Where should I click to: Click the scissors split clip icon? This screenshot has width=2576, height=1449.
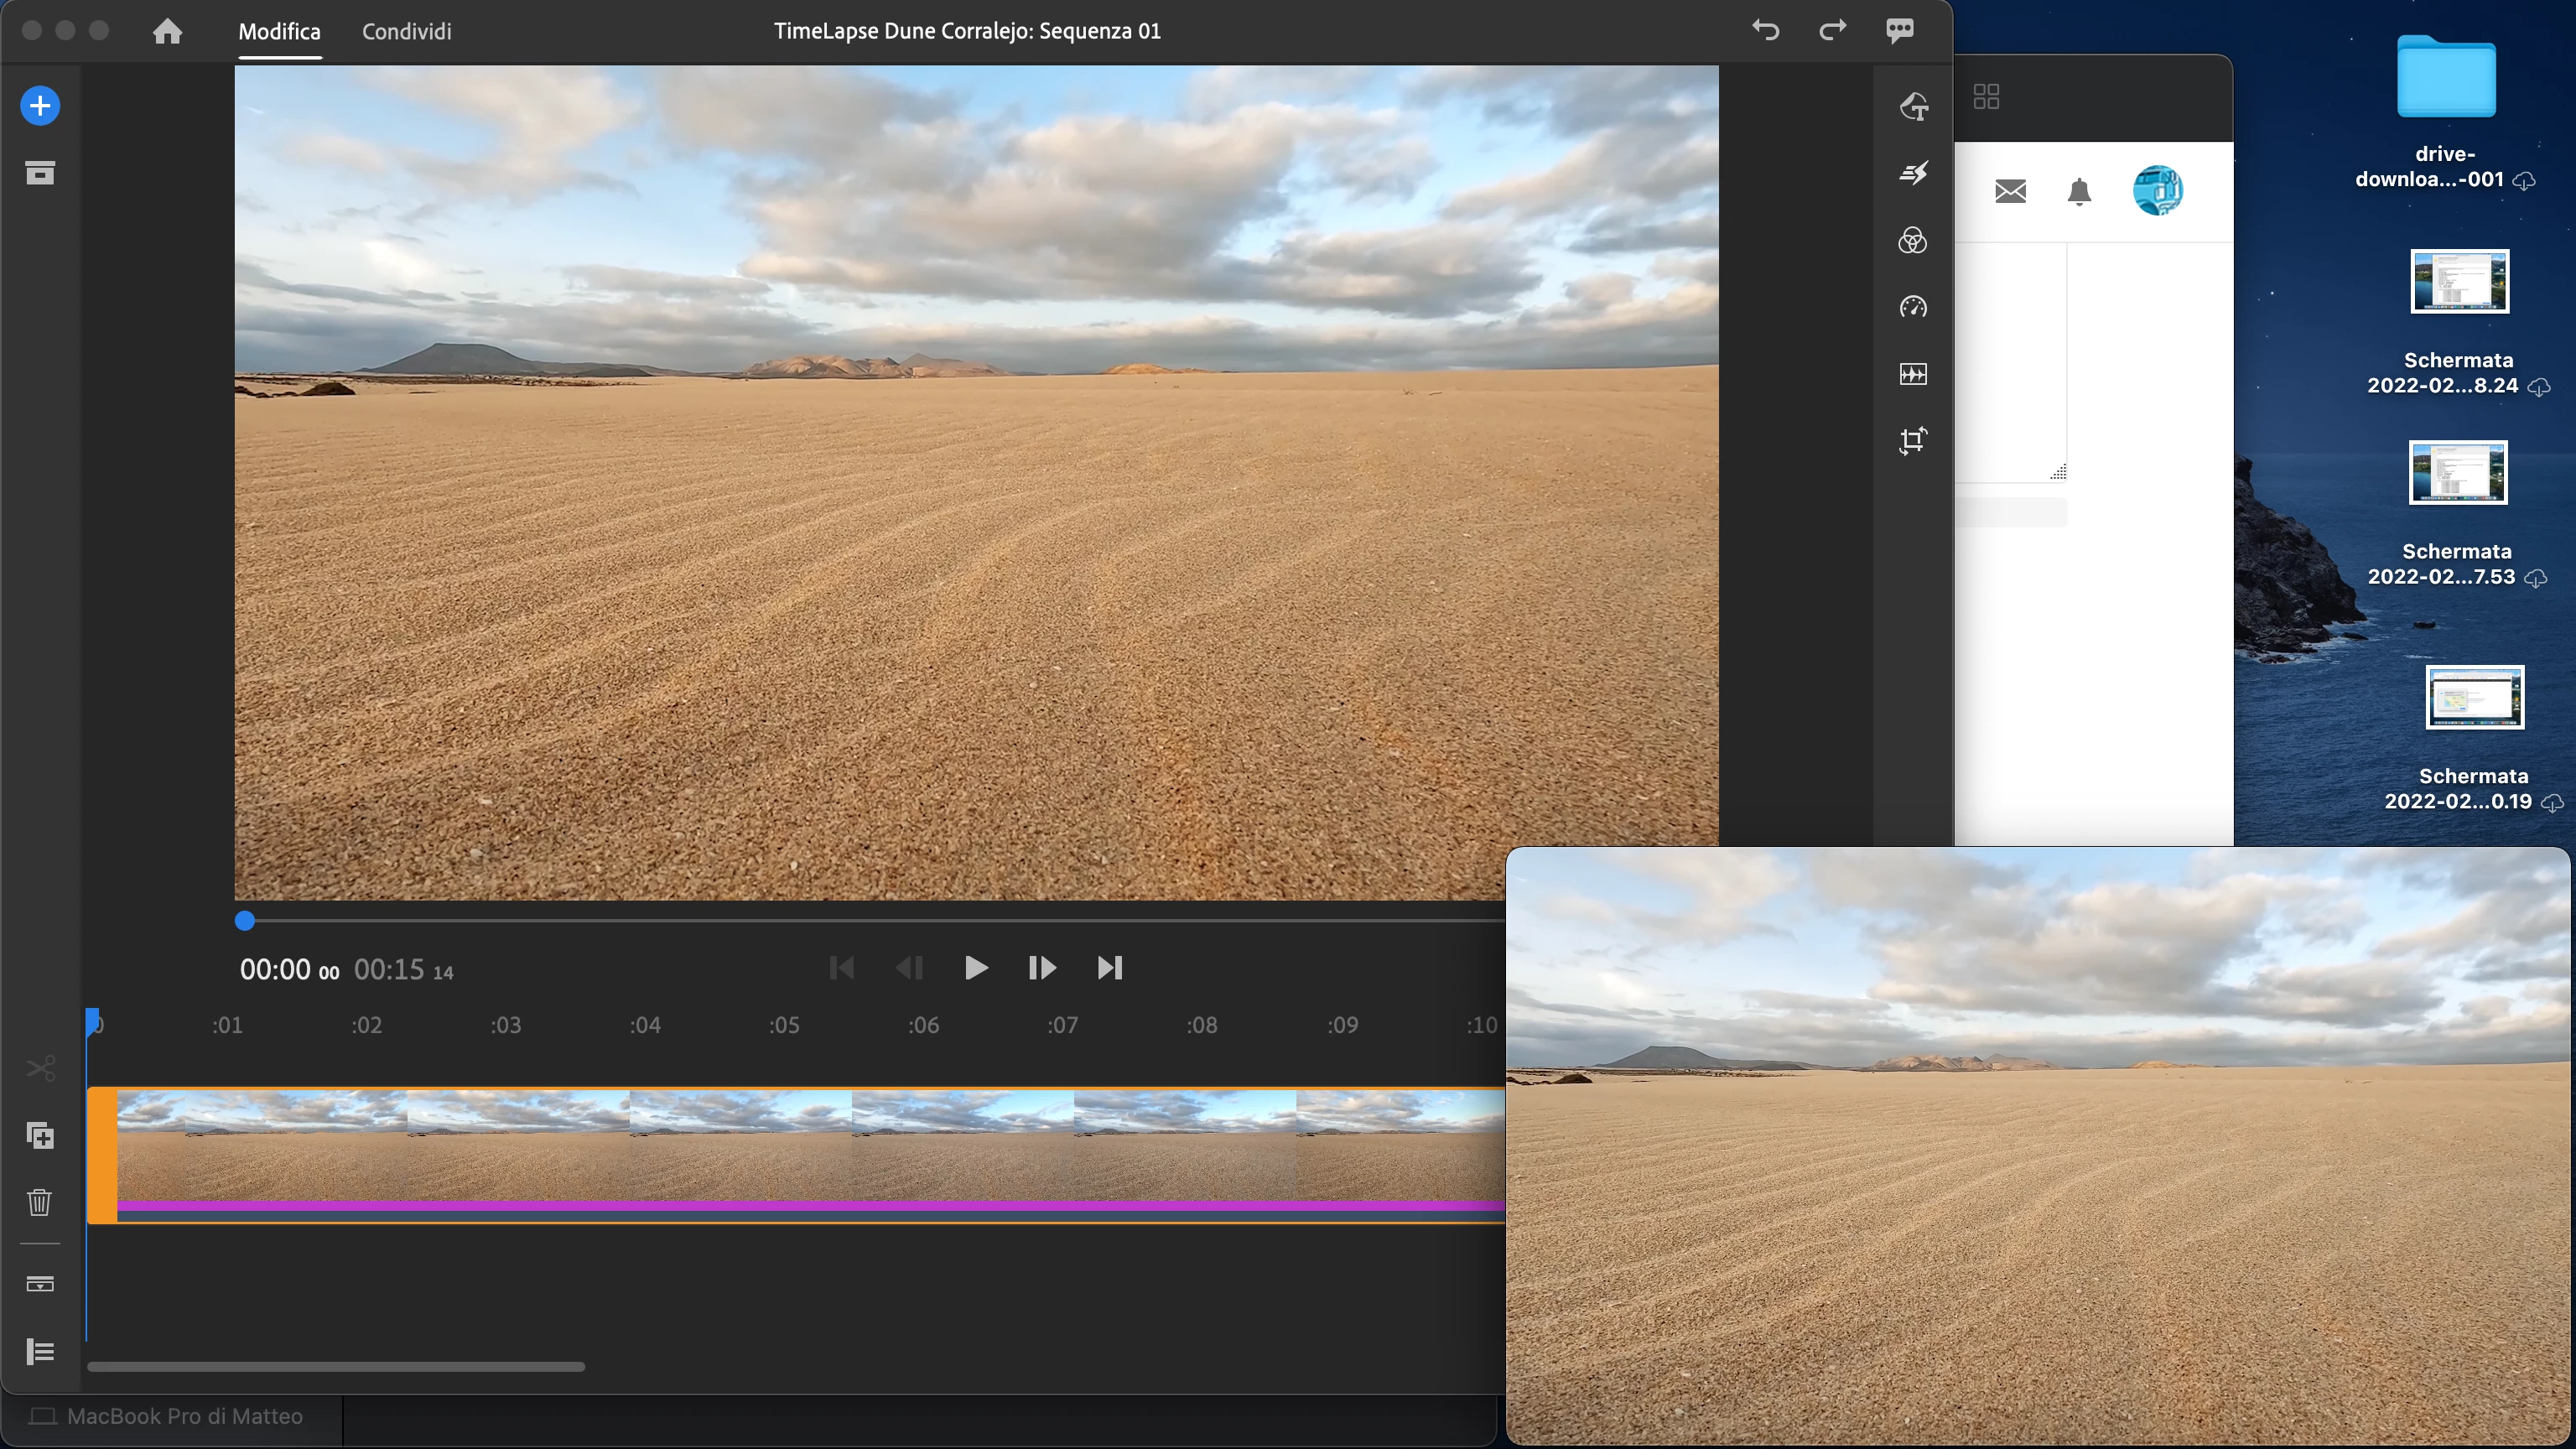coord(40,1068)
